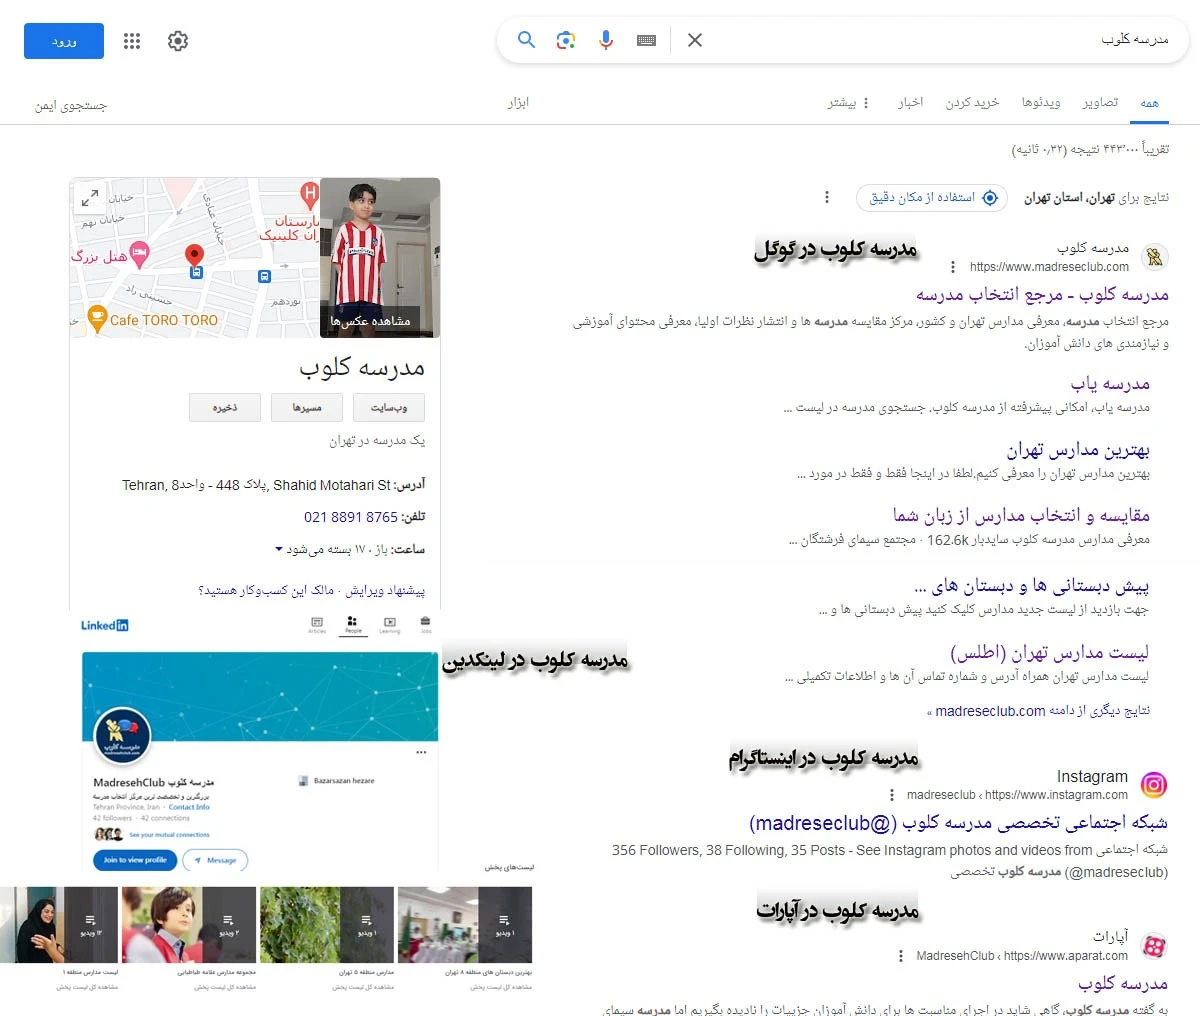Click the madreseclub.com site favicon
The image size is (1200, 1016).
tap(1154, 257)
